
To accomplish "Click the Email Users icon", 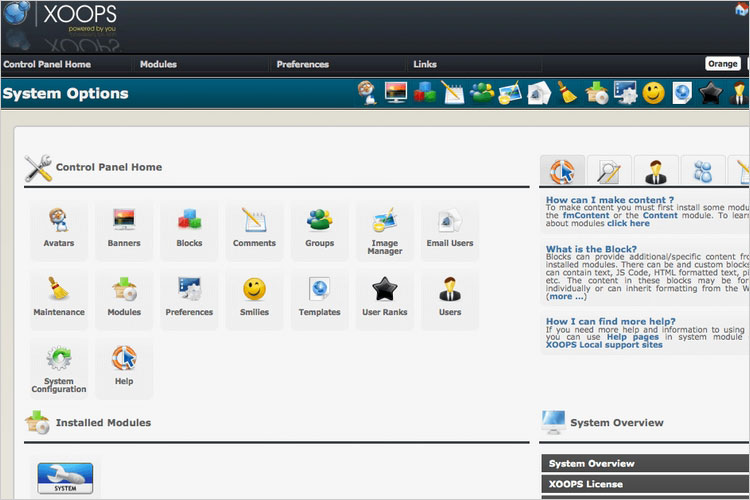I will click(450, 227).
